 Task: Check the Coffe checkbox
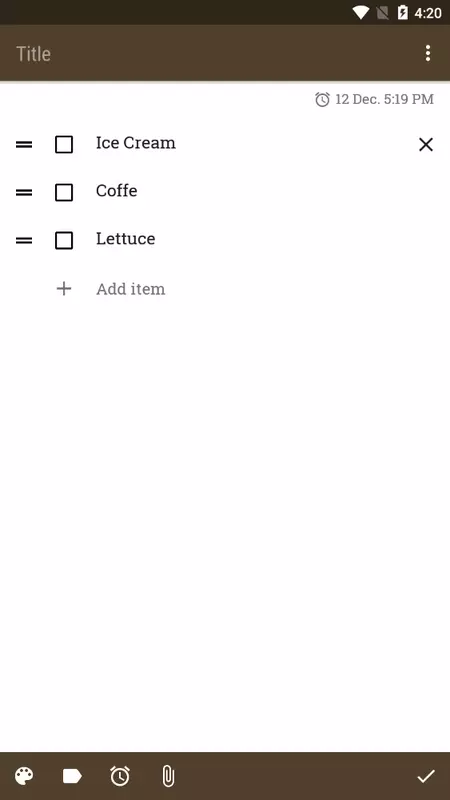click(64, 192)
